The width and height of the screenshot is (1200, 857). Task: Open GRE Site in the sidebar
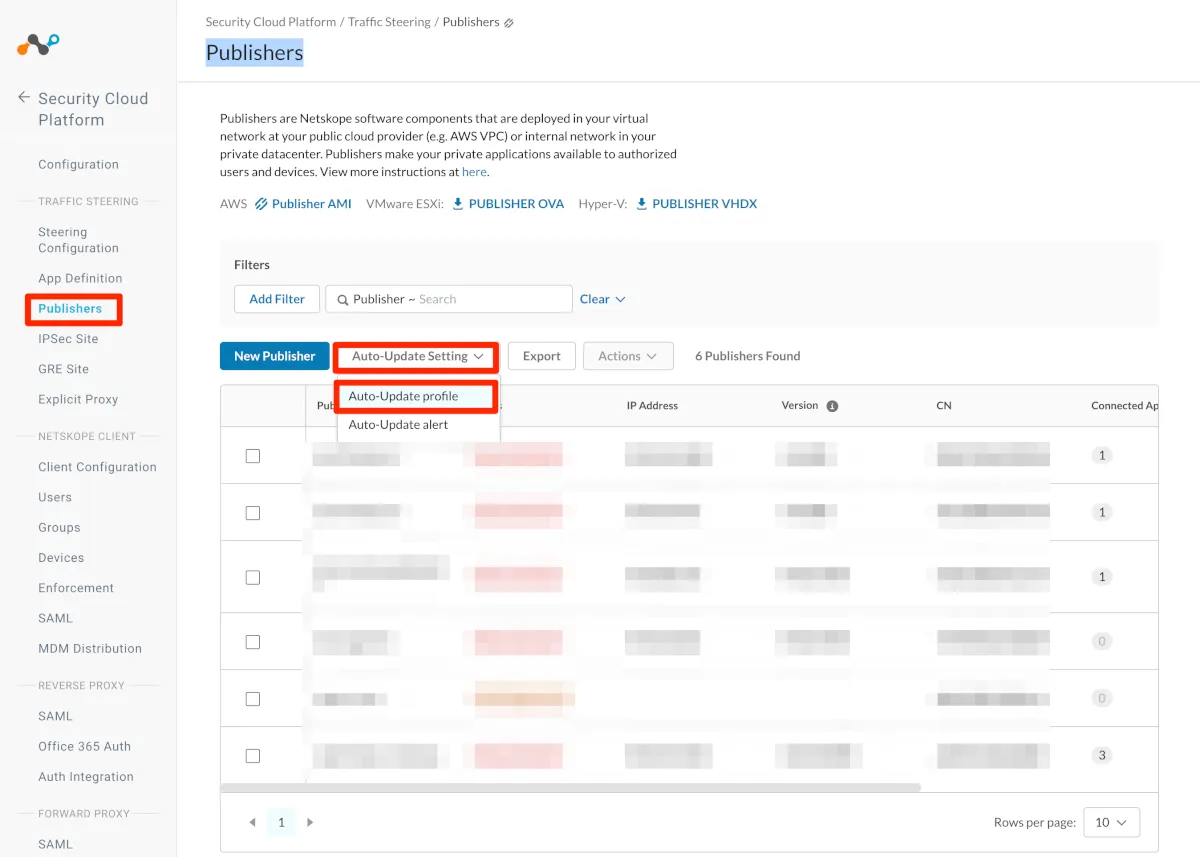point(63,369)
